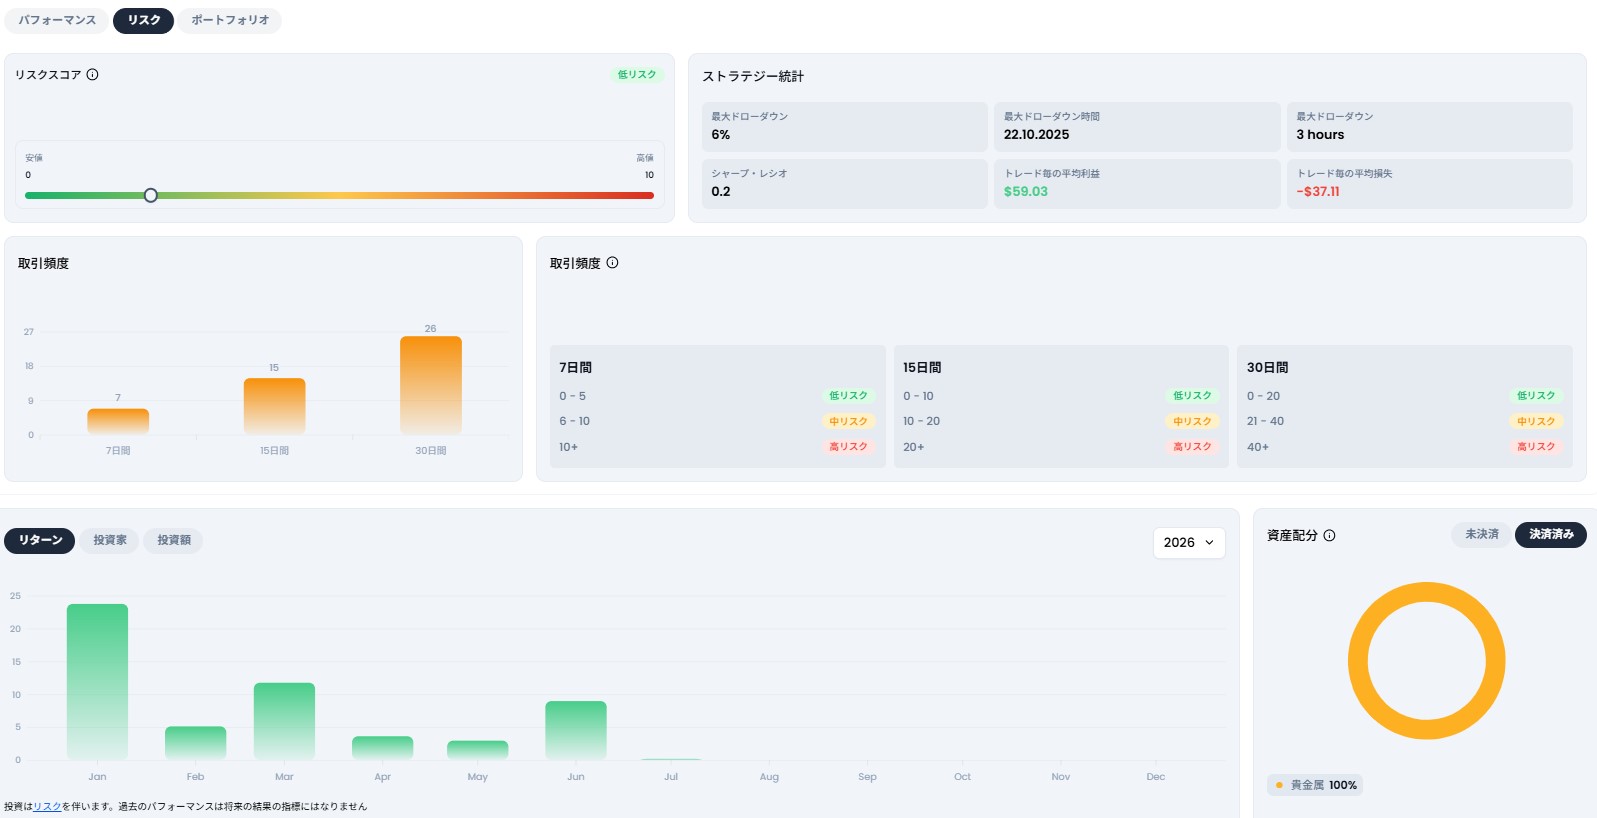Switch chart to 投資額
This screenshot has height=818, width=1597.
pos(174,540)
